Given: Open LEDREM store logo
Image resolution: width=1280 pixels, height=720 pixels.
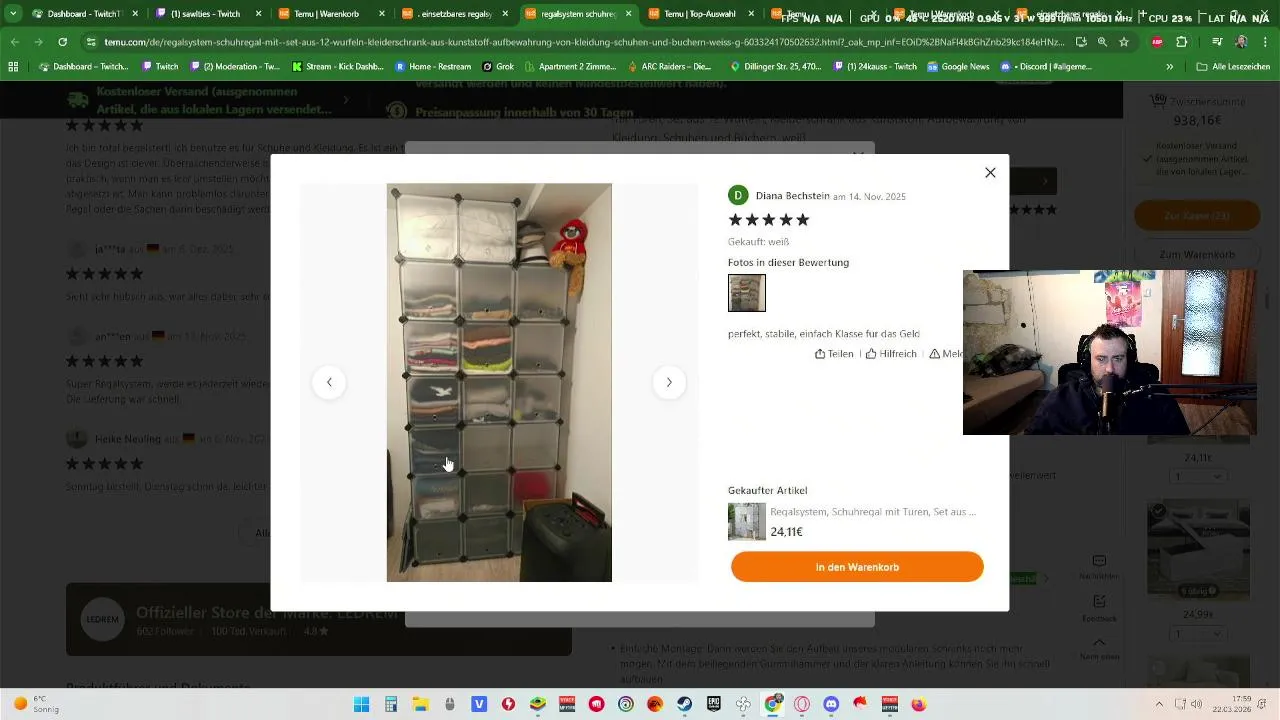Looking at the screenshot, I should coord(100,619).
